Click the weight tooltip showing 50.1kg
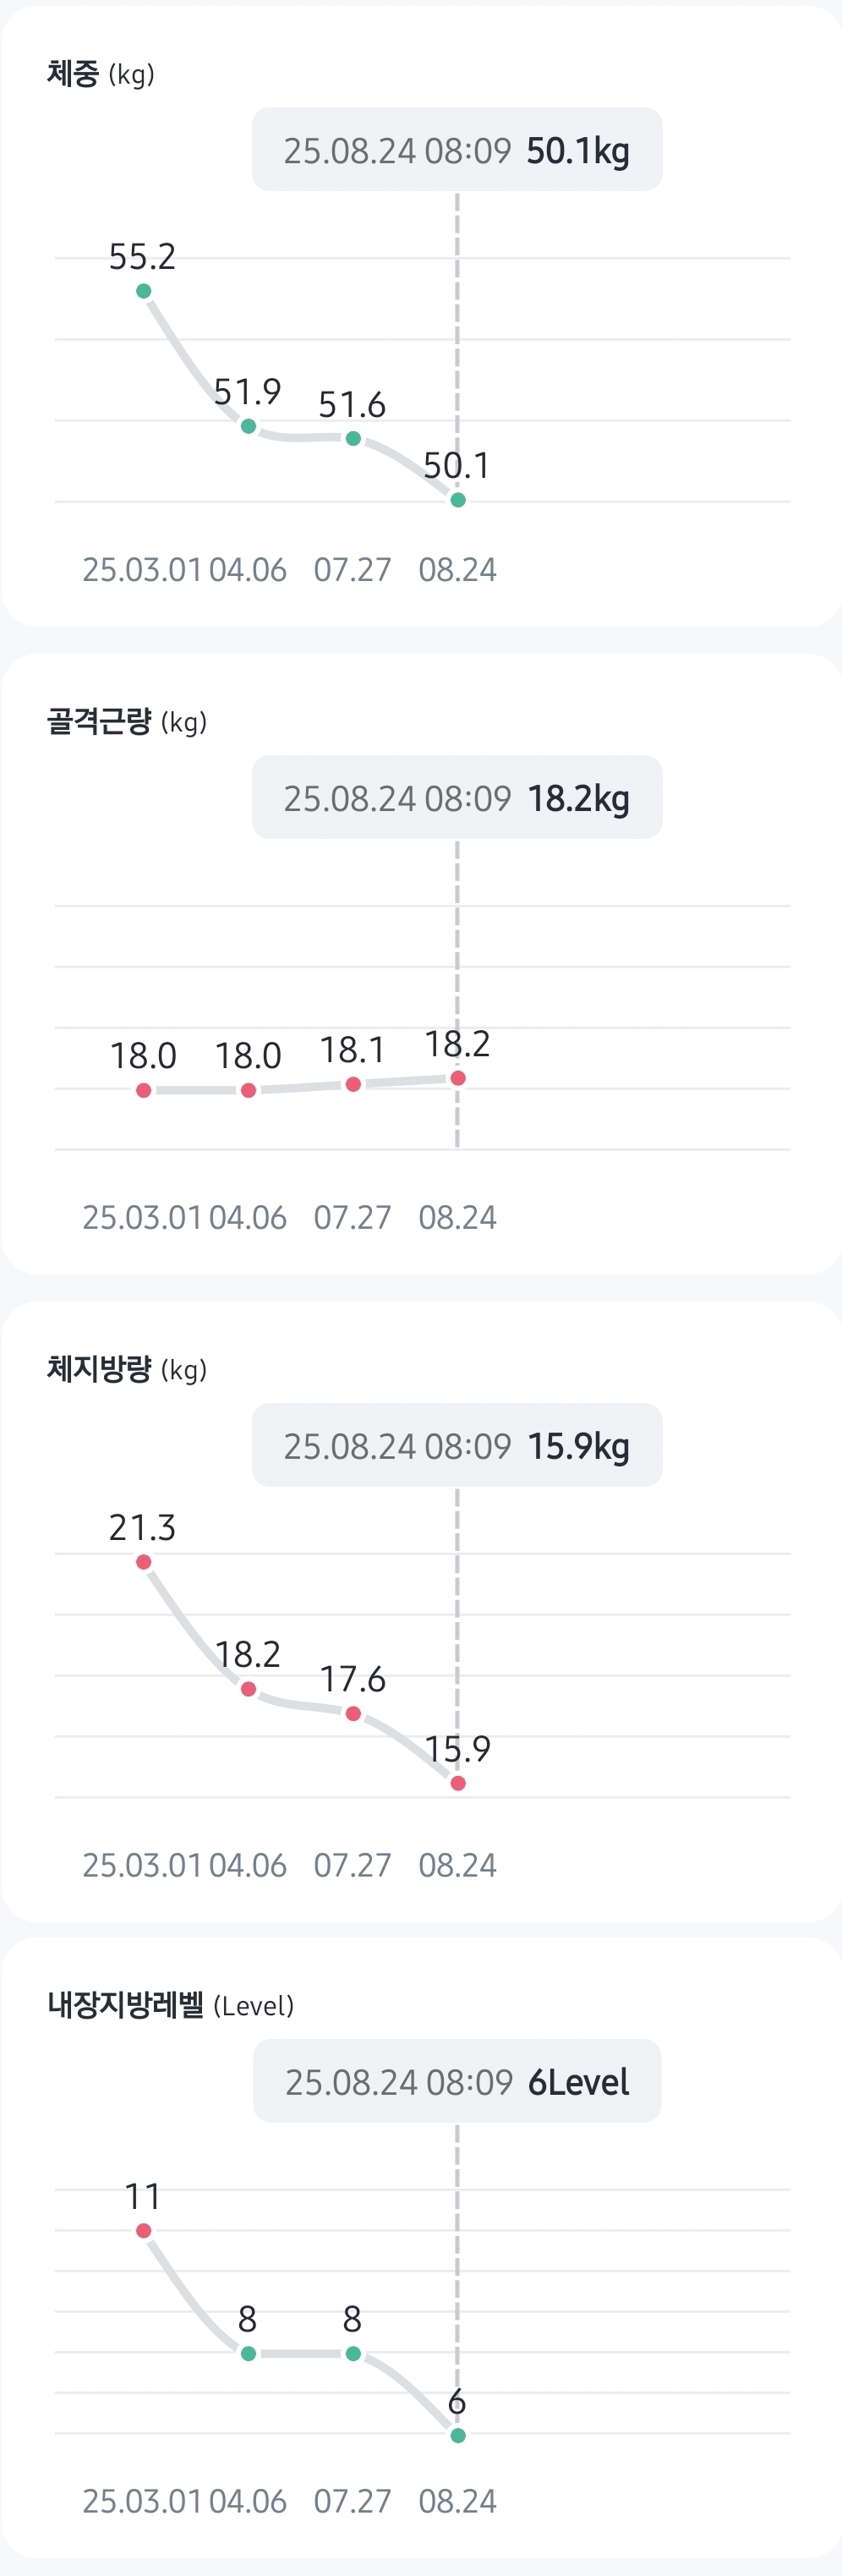Screen dimensions: 842x2576 pyautogui.click(x=457, y=150)
